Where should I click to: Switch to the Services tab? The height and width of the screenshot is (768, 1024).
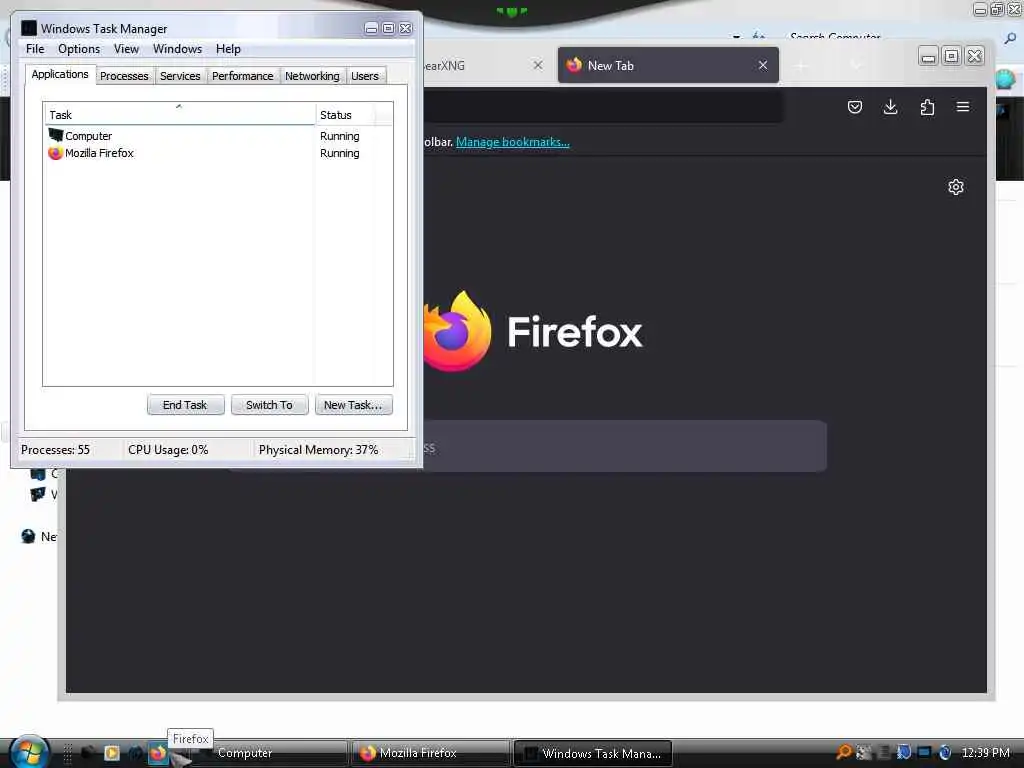pos(180,76)
